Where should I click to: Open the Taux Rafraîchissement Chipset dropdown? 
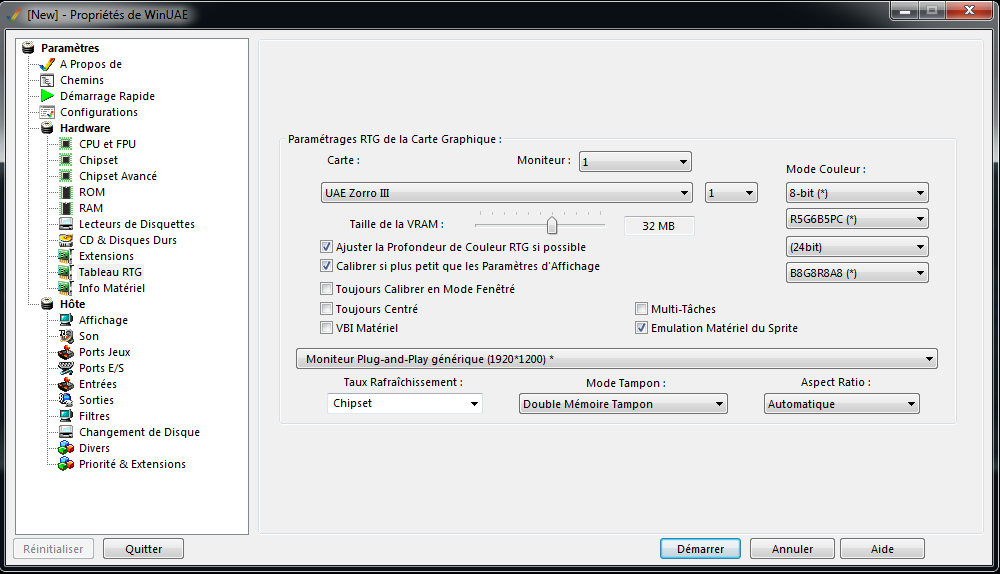click(404, 403)
